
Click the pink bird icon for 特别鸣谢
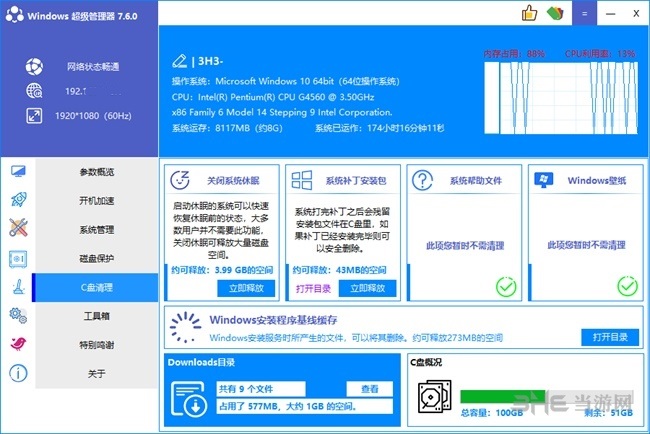(18, 343)
